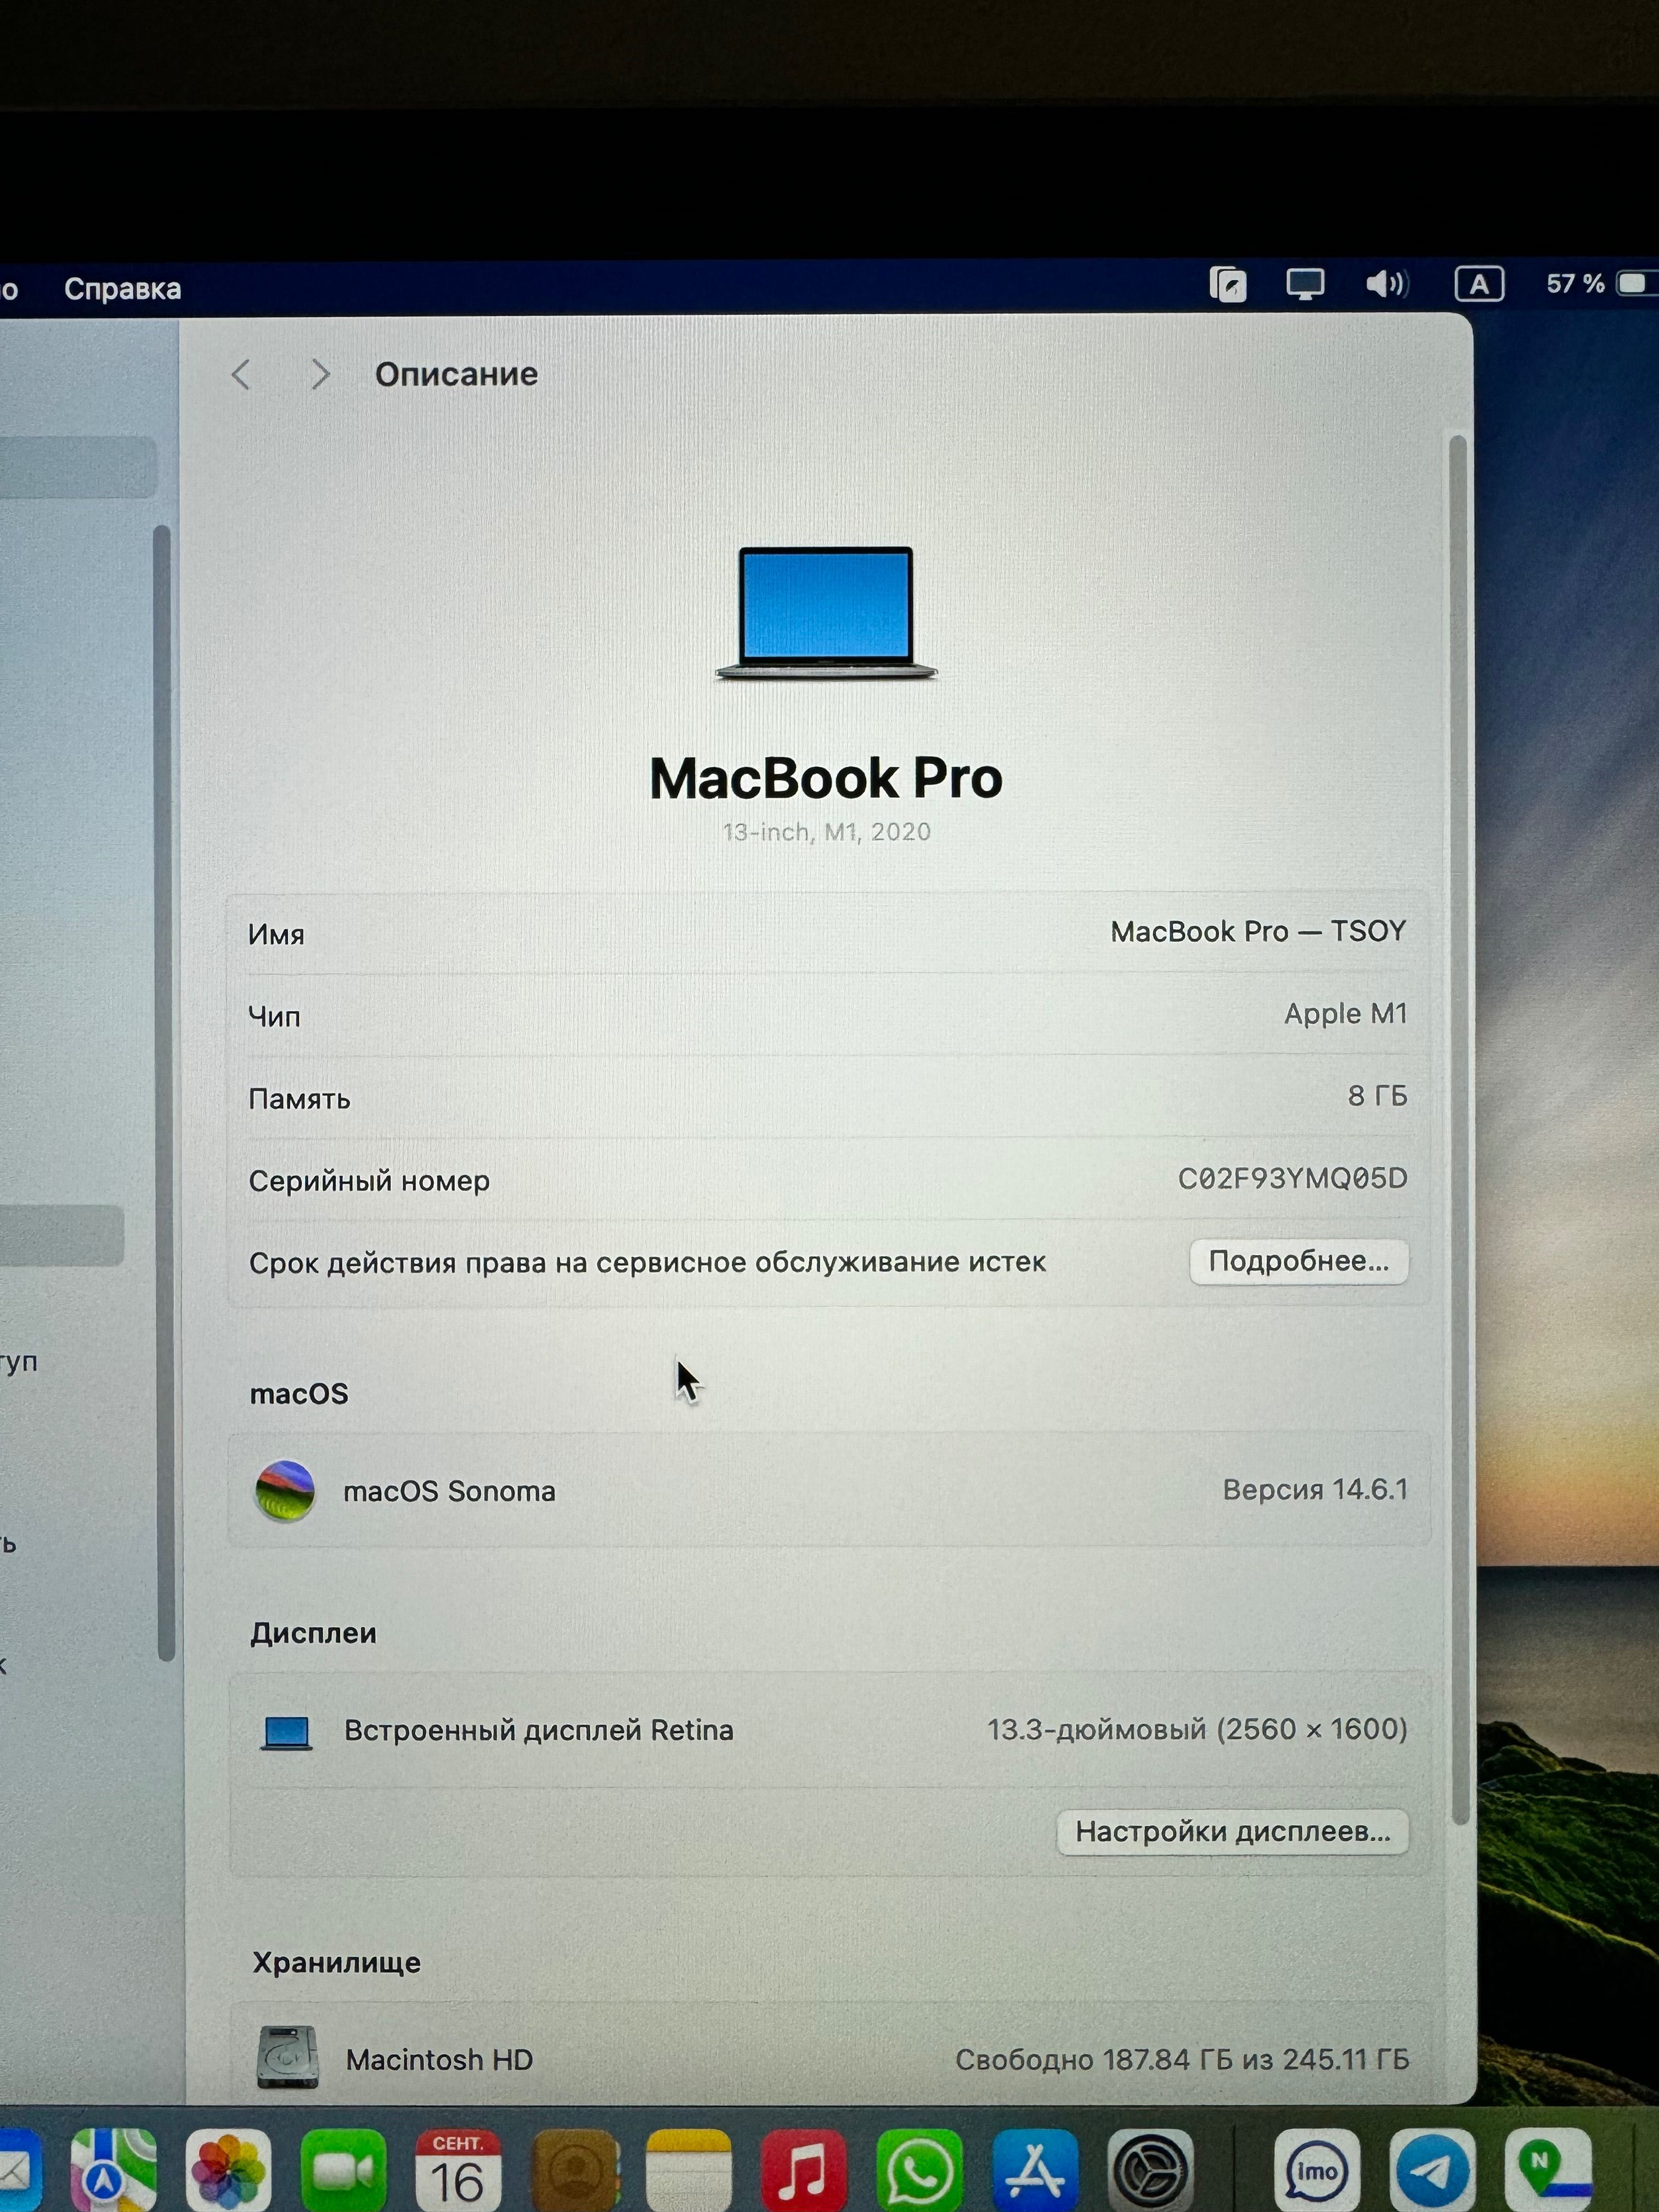Click 13.3-дюймовый (2560 × 1600) text
The height and width of the screenshot is (2212, 1659).
coord(1197,1730)
